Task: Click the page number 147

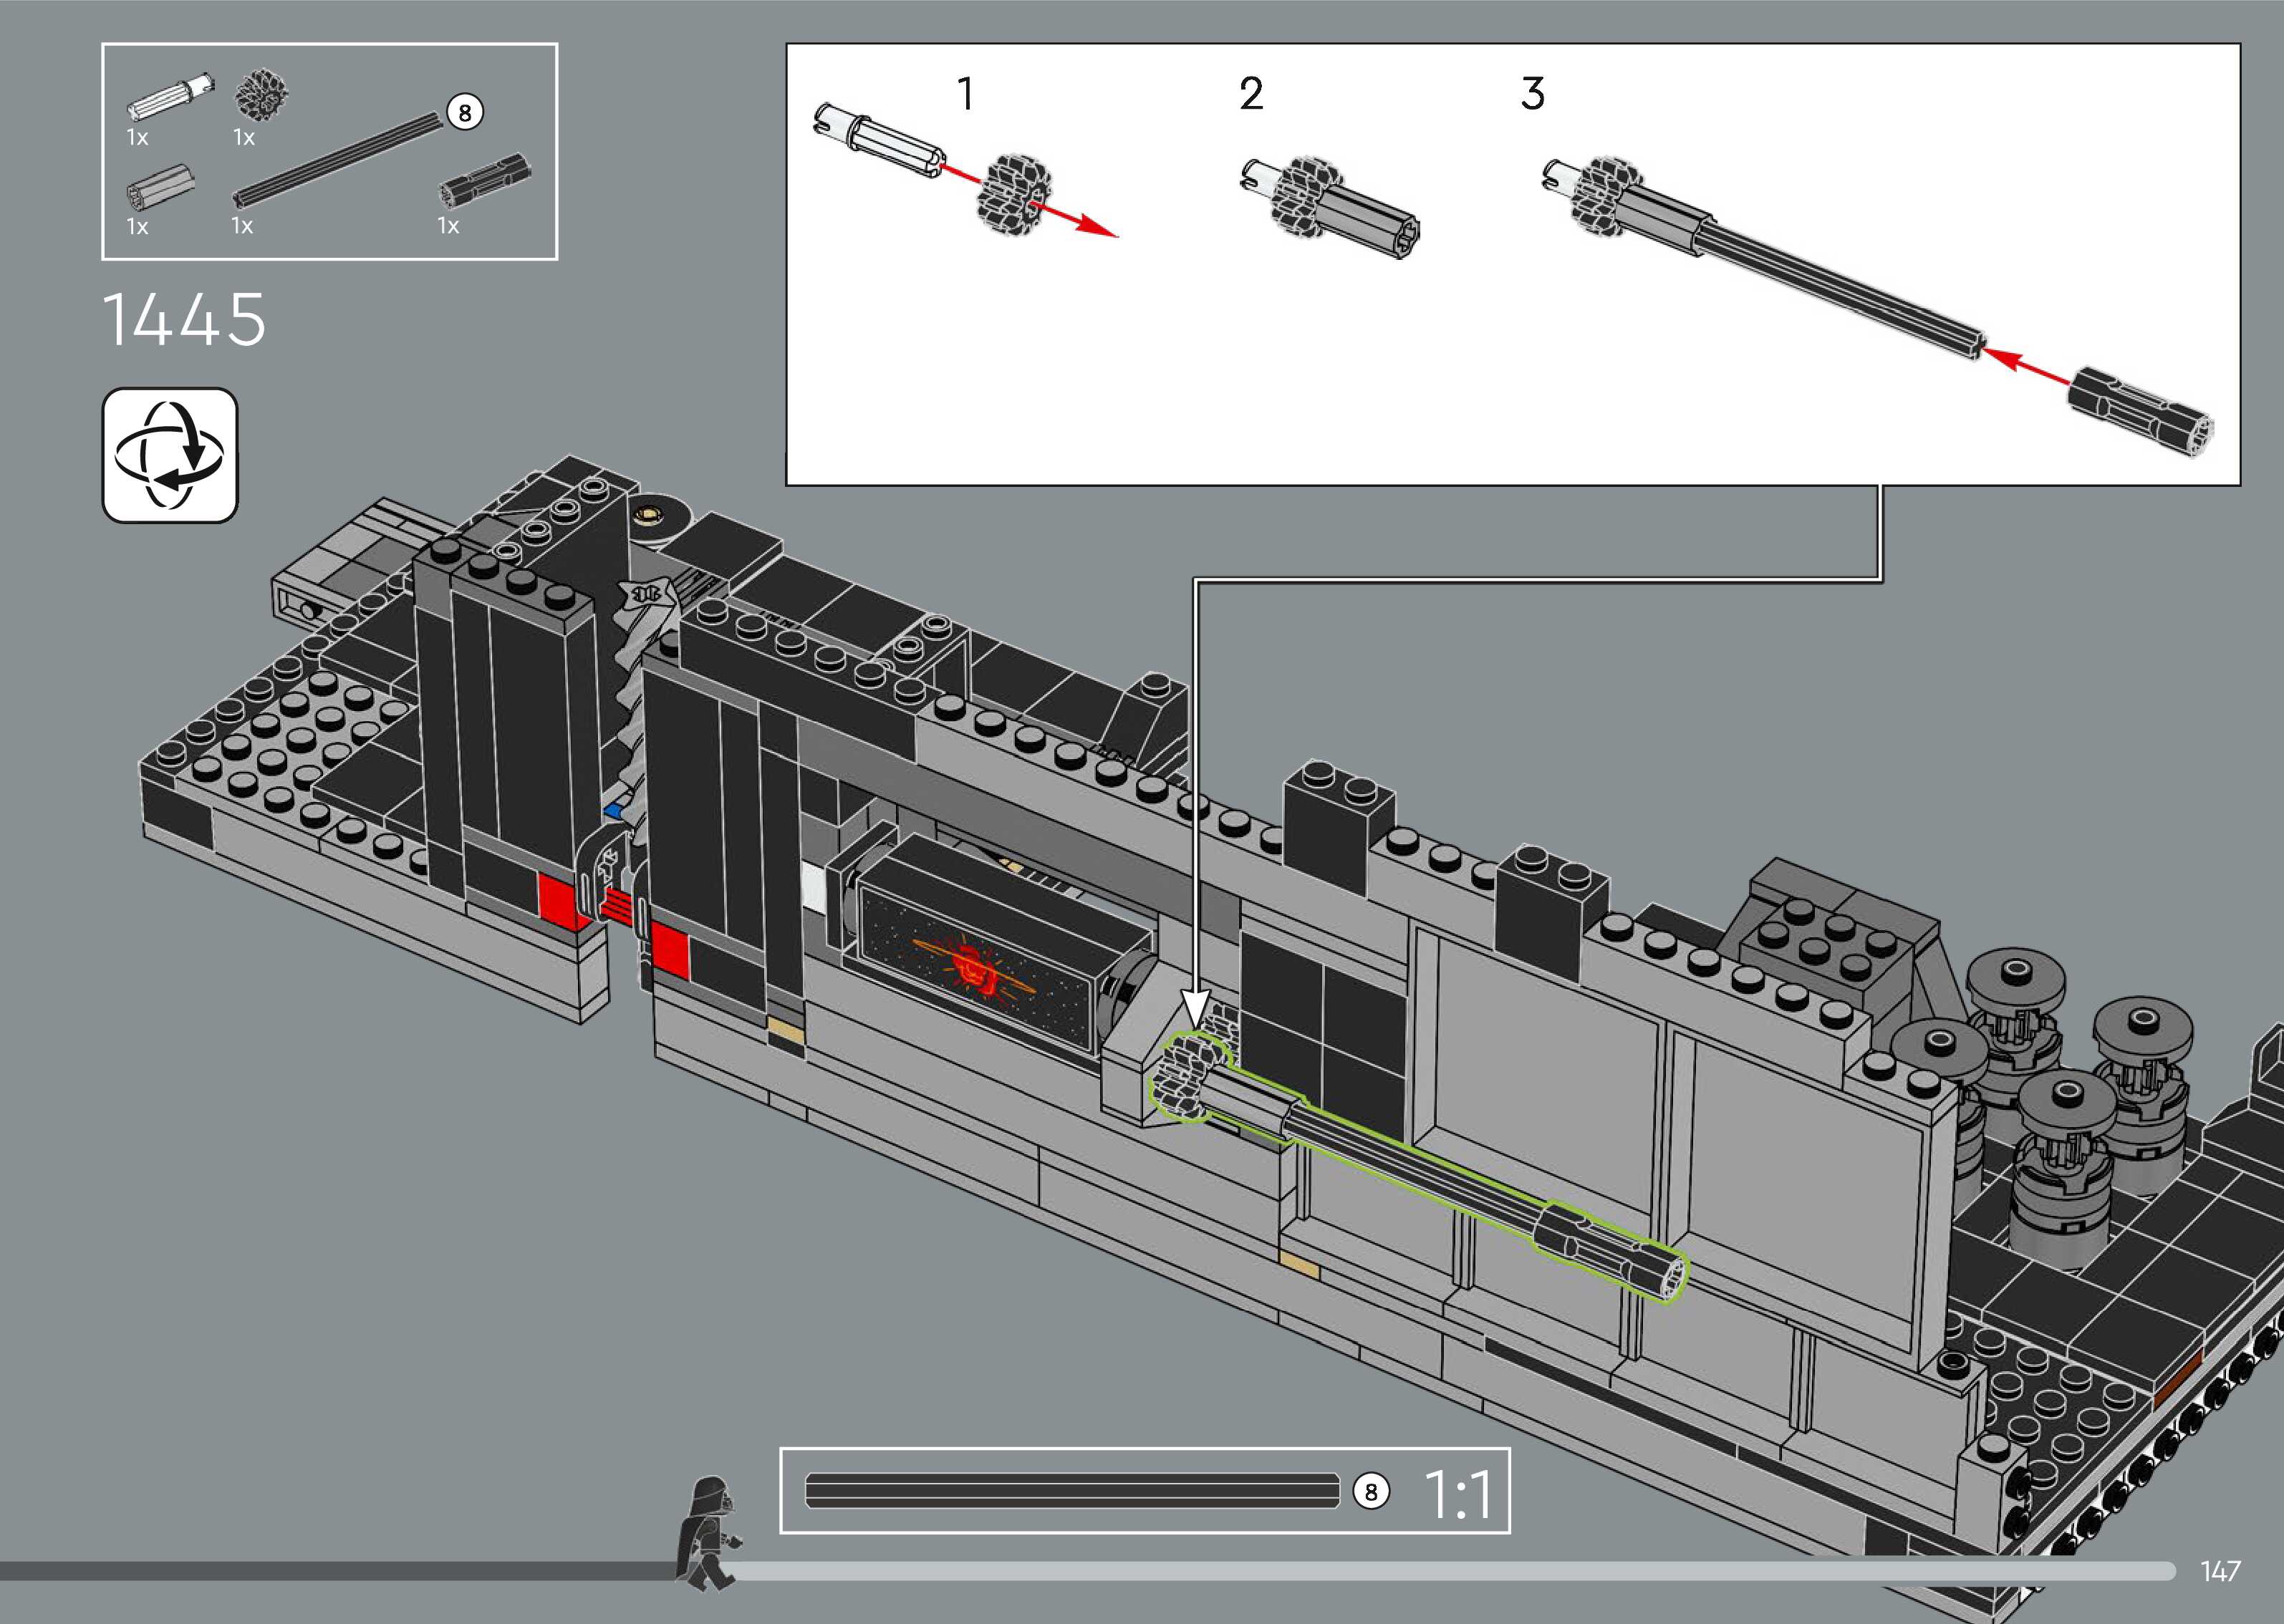Action: 2219,1571
